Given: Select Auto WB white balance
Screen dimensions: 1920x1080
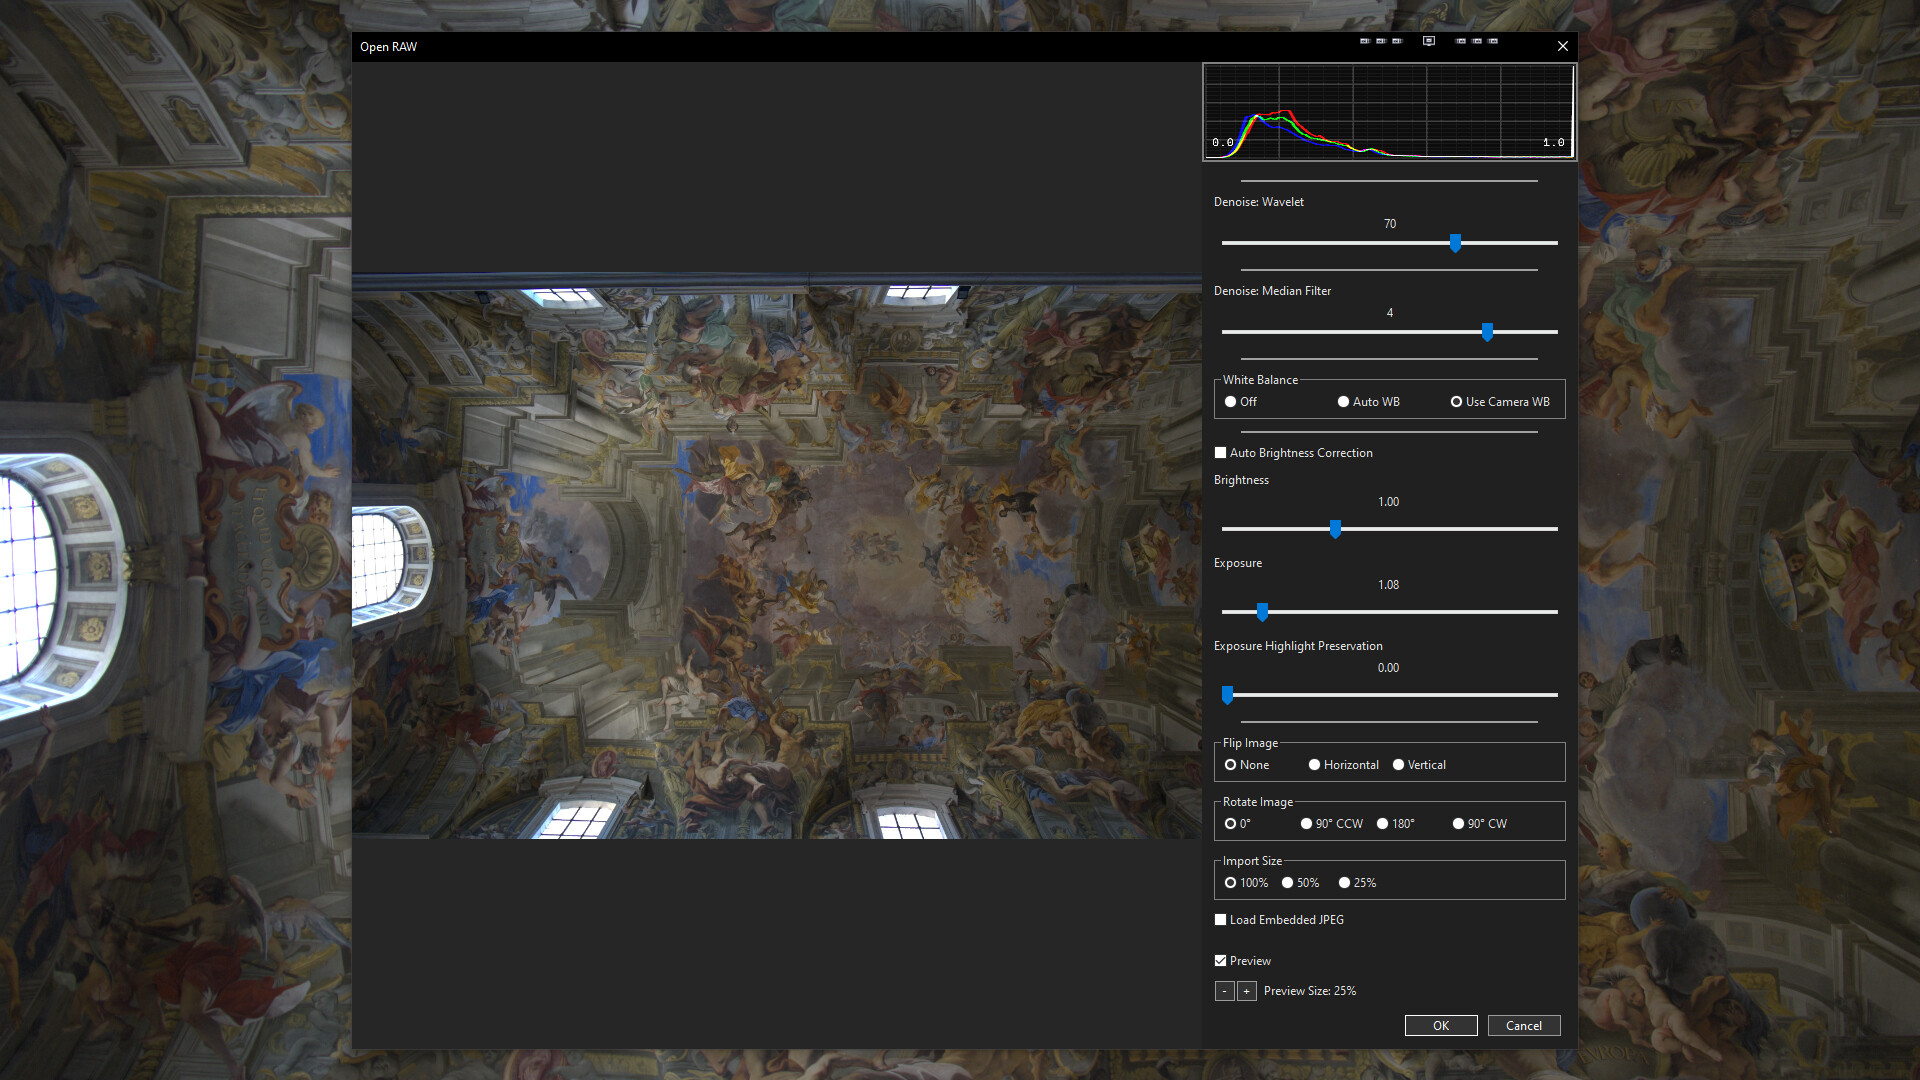Looking at the screenshot, I should (x=1368, y=402).
